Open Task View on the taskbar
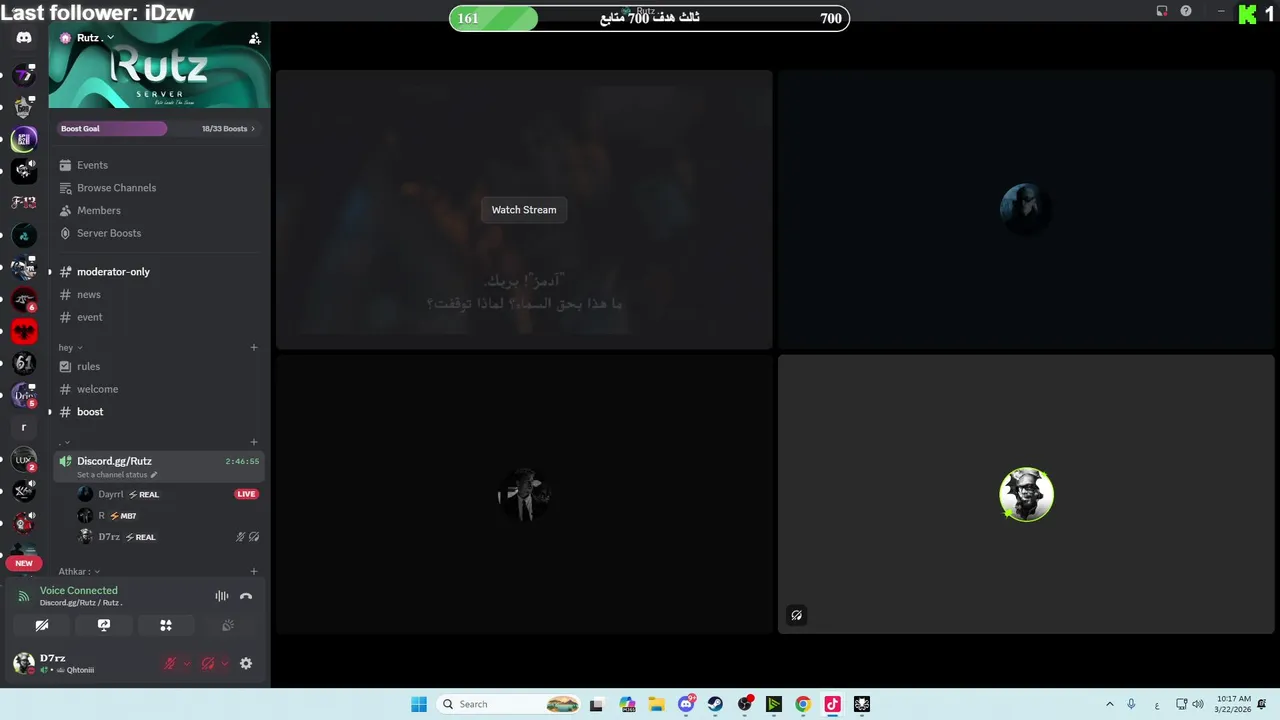The width and height of the screenshot is (1280, 720). (597, 704)
